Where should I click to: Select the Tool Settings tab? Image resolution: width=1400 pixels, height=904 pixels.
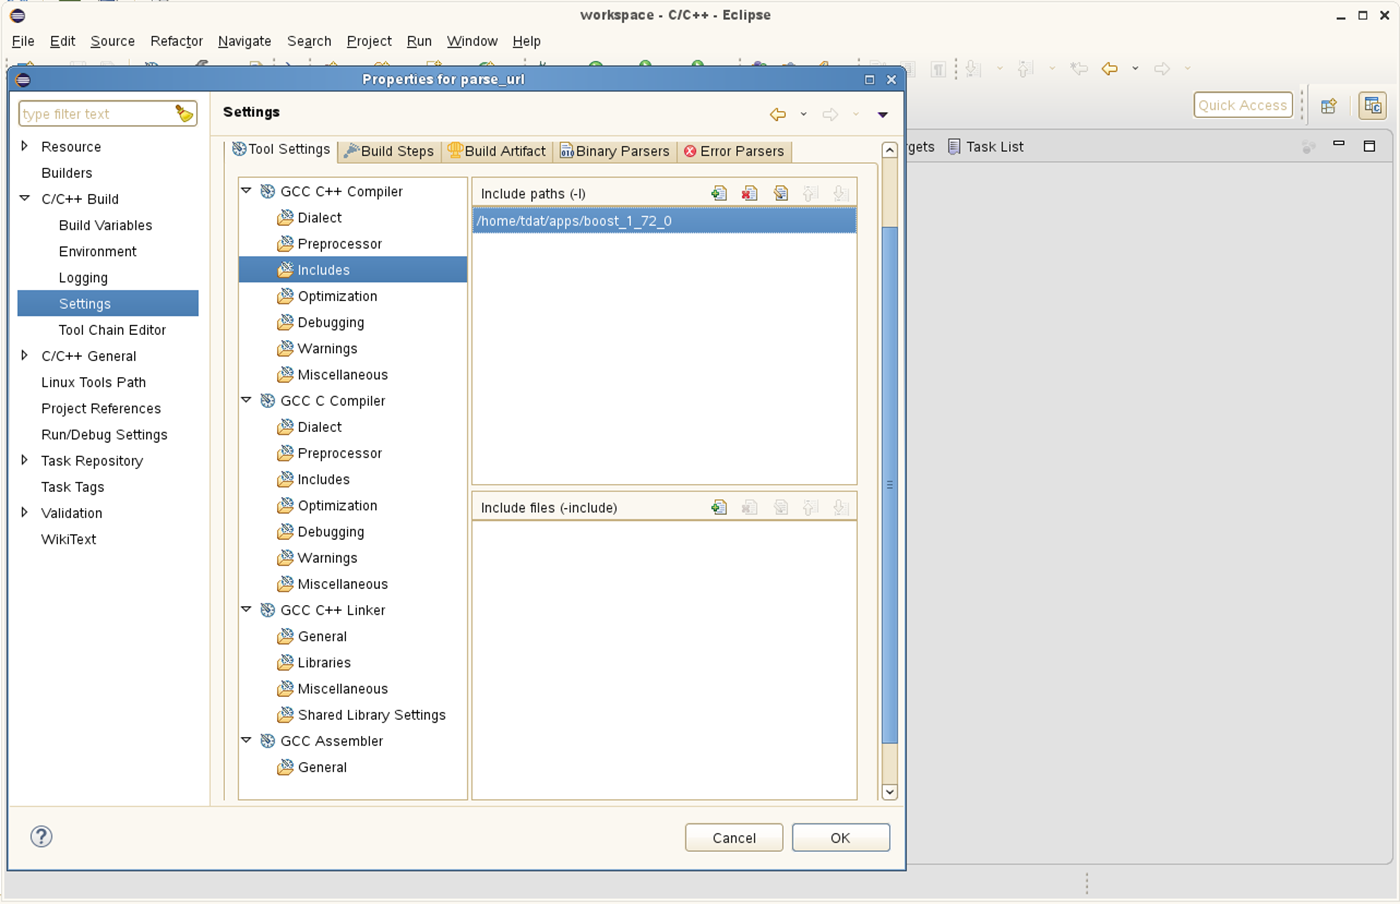click(280, 149)
